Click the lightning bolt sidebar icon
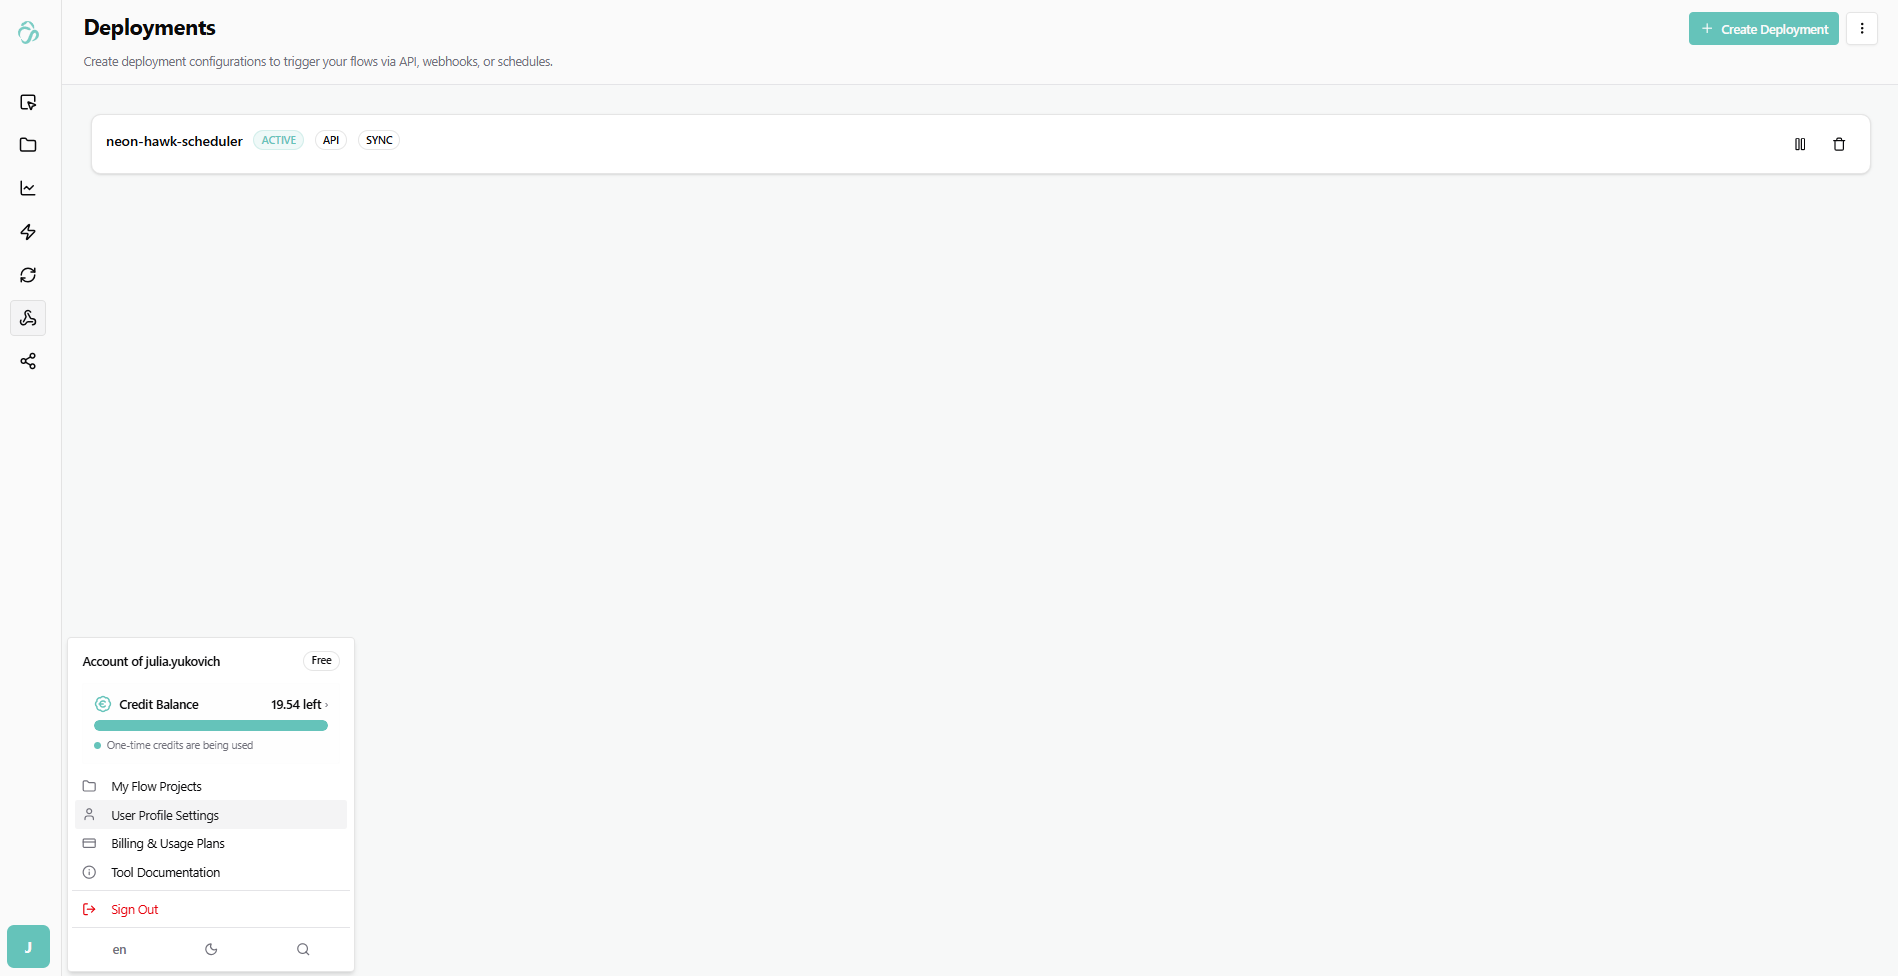 click(28, 232)
